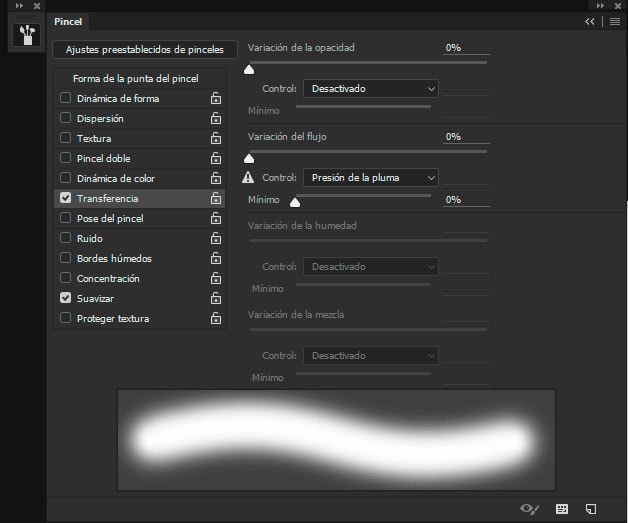This screenshot has width=628, height=523.
Task: Open the Pincel panel options menu
Action: 615,22
